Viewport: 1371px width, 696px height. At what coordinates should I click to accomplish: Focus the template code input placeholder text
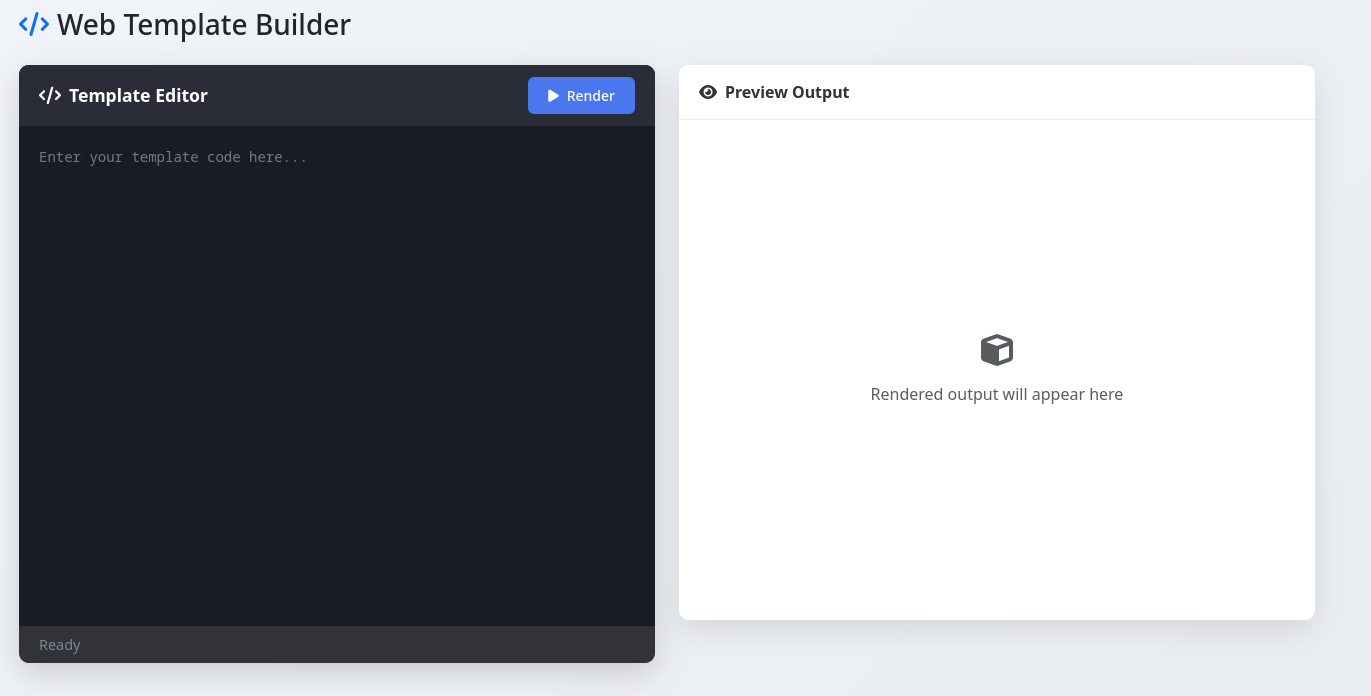173,157
